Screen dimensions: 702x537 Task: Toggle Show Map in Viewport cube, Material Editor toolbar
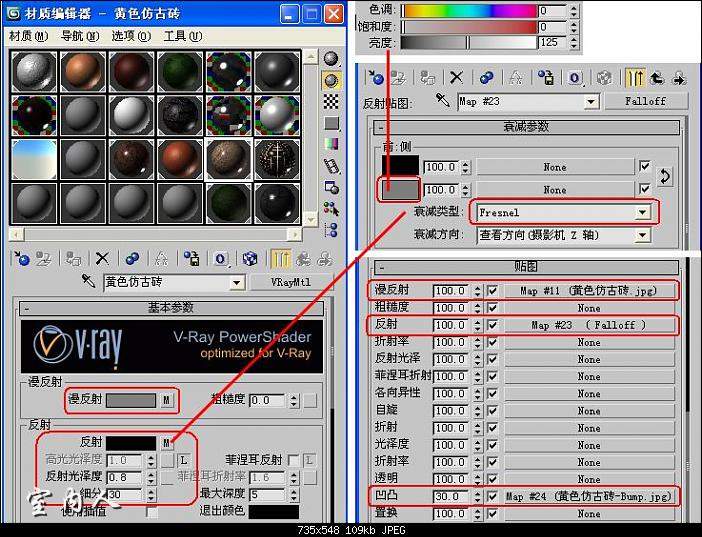tap(250, 258)
